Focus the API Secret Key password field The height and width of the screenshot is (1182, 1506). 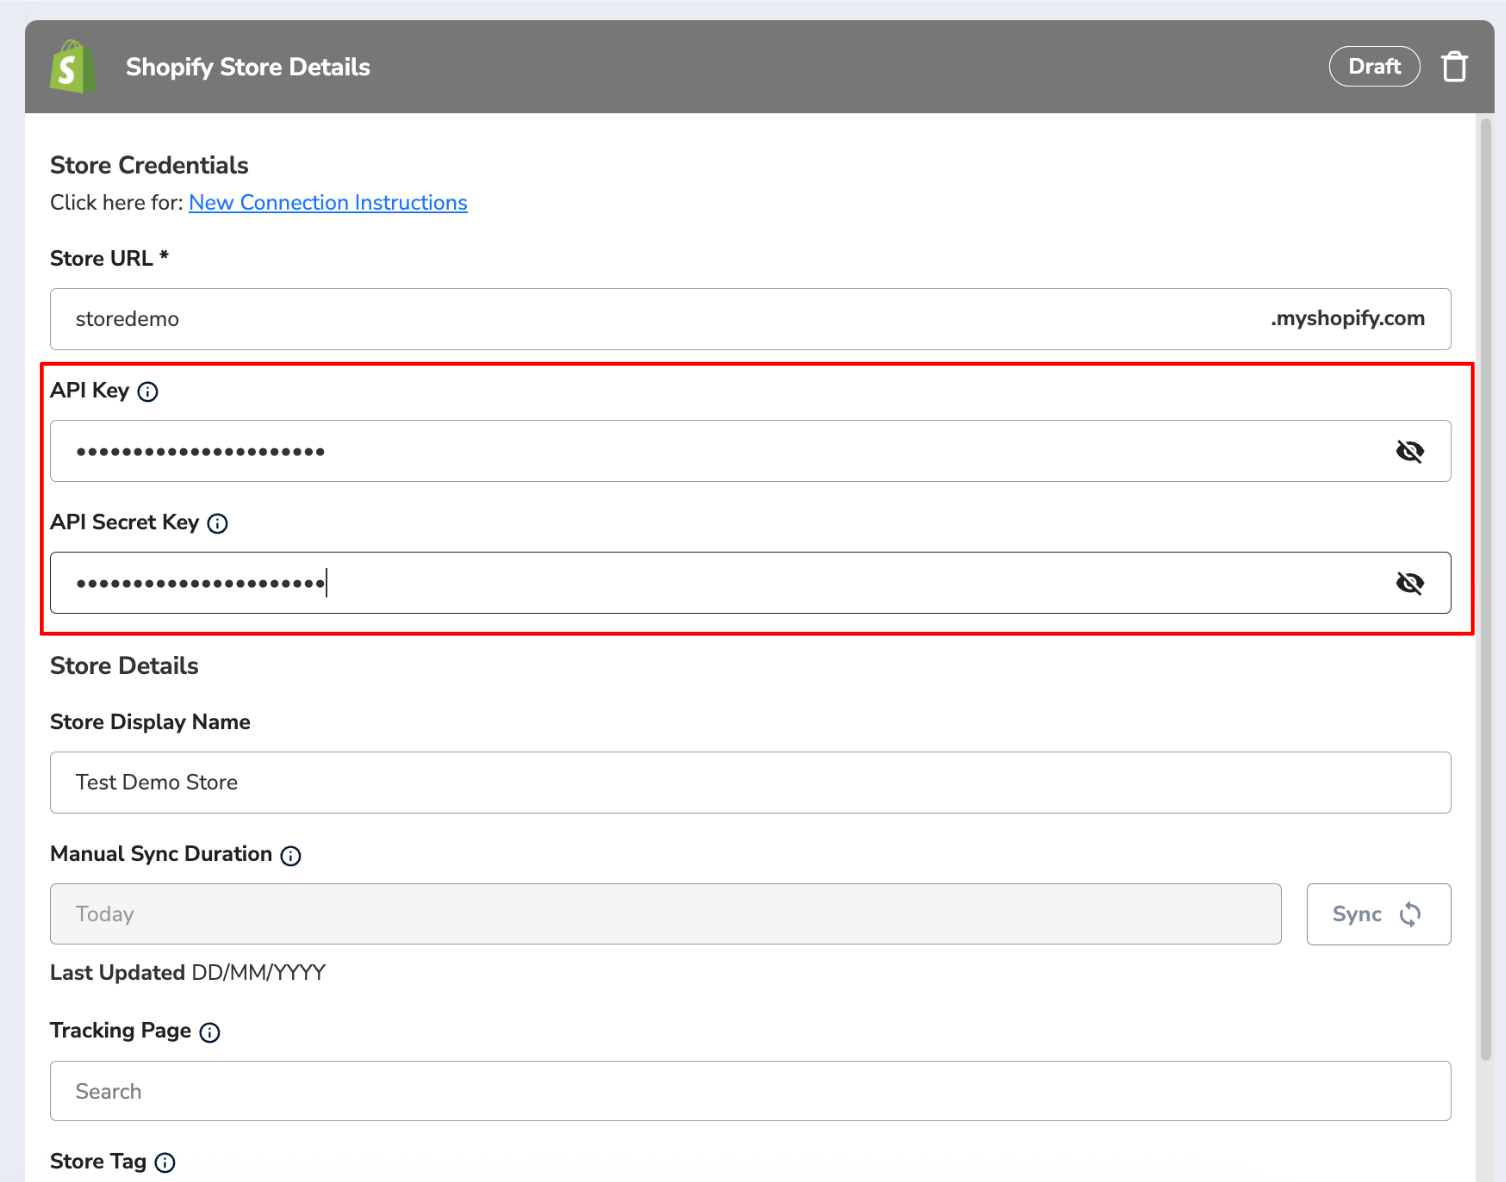coord(750,583)
